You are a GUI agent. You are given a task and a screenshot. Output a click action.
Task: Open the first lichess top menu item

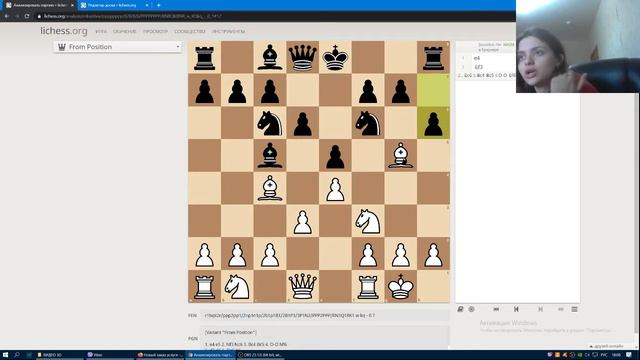[x=101, y=31]
